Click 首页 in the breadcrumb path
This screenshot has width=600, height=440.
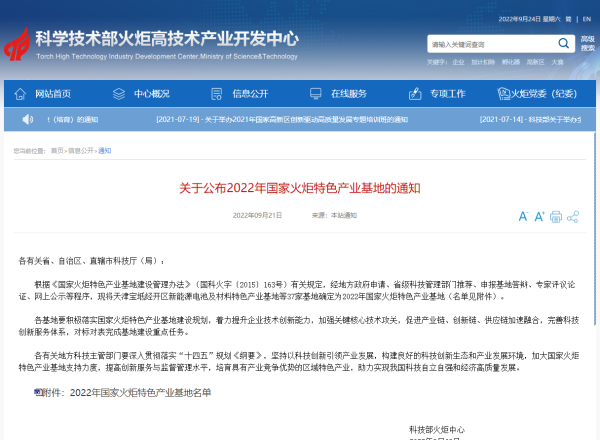[56, 151]
